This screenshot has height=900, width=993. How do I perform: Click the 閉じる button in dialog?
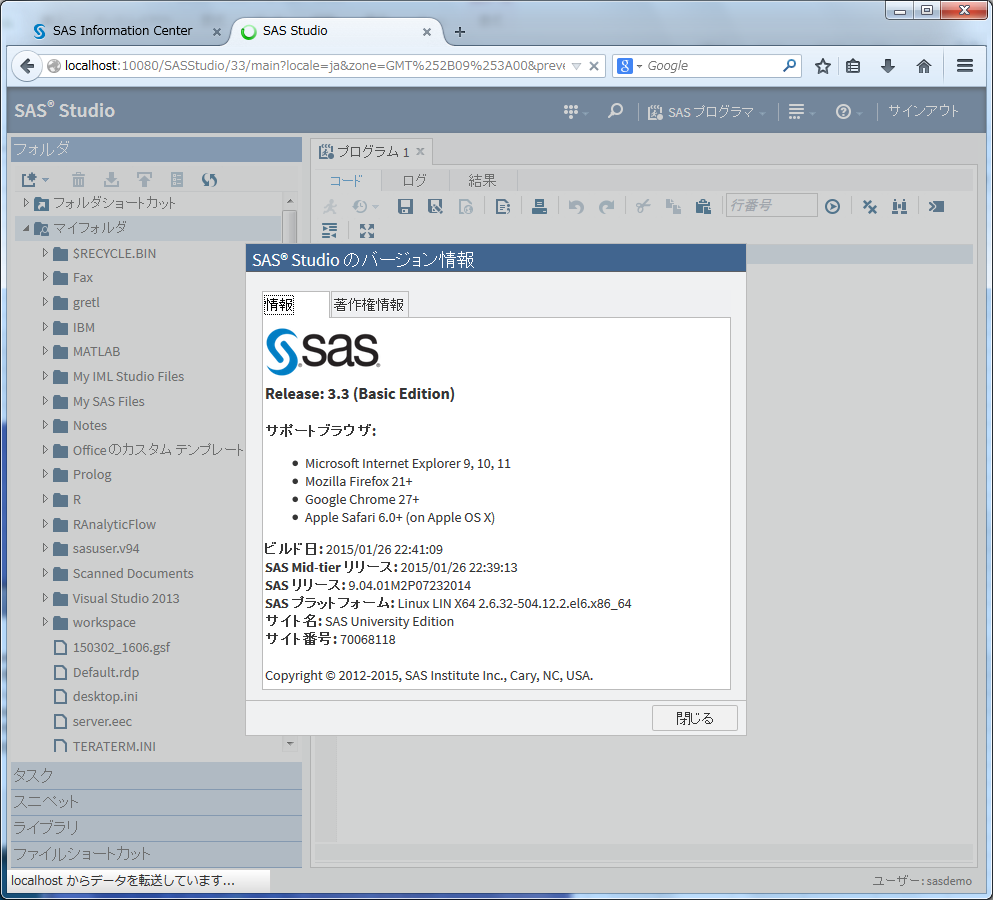(x=695, y=718)
